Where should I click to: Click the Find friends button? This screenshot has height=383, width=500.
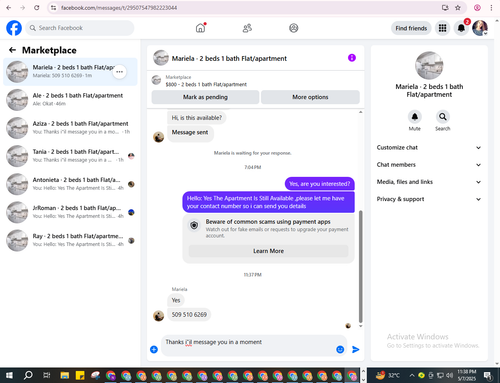coord(411,28)
